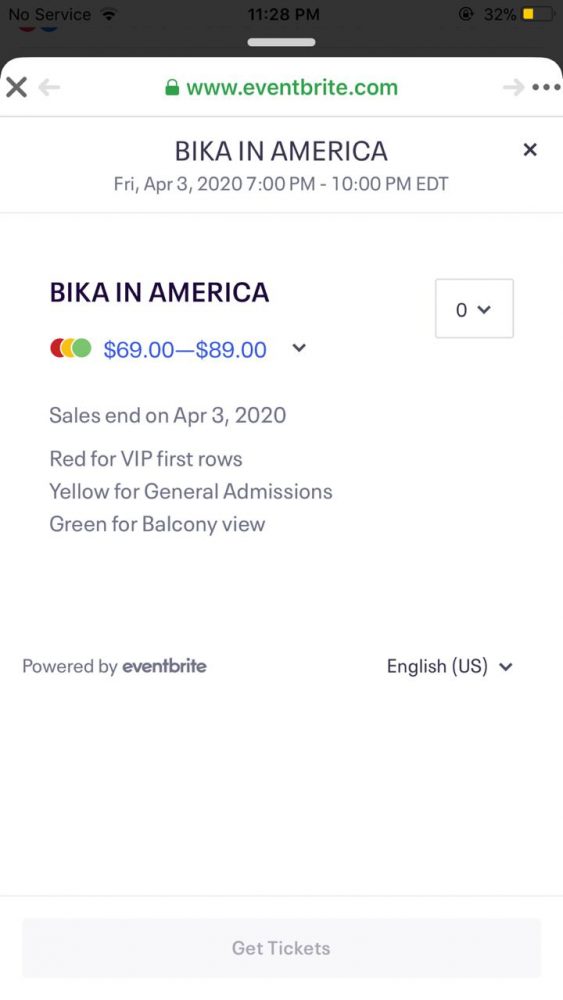Tap the Wi-Fi icon in status bar

(x=109, y=14)
